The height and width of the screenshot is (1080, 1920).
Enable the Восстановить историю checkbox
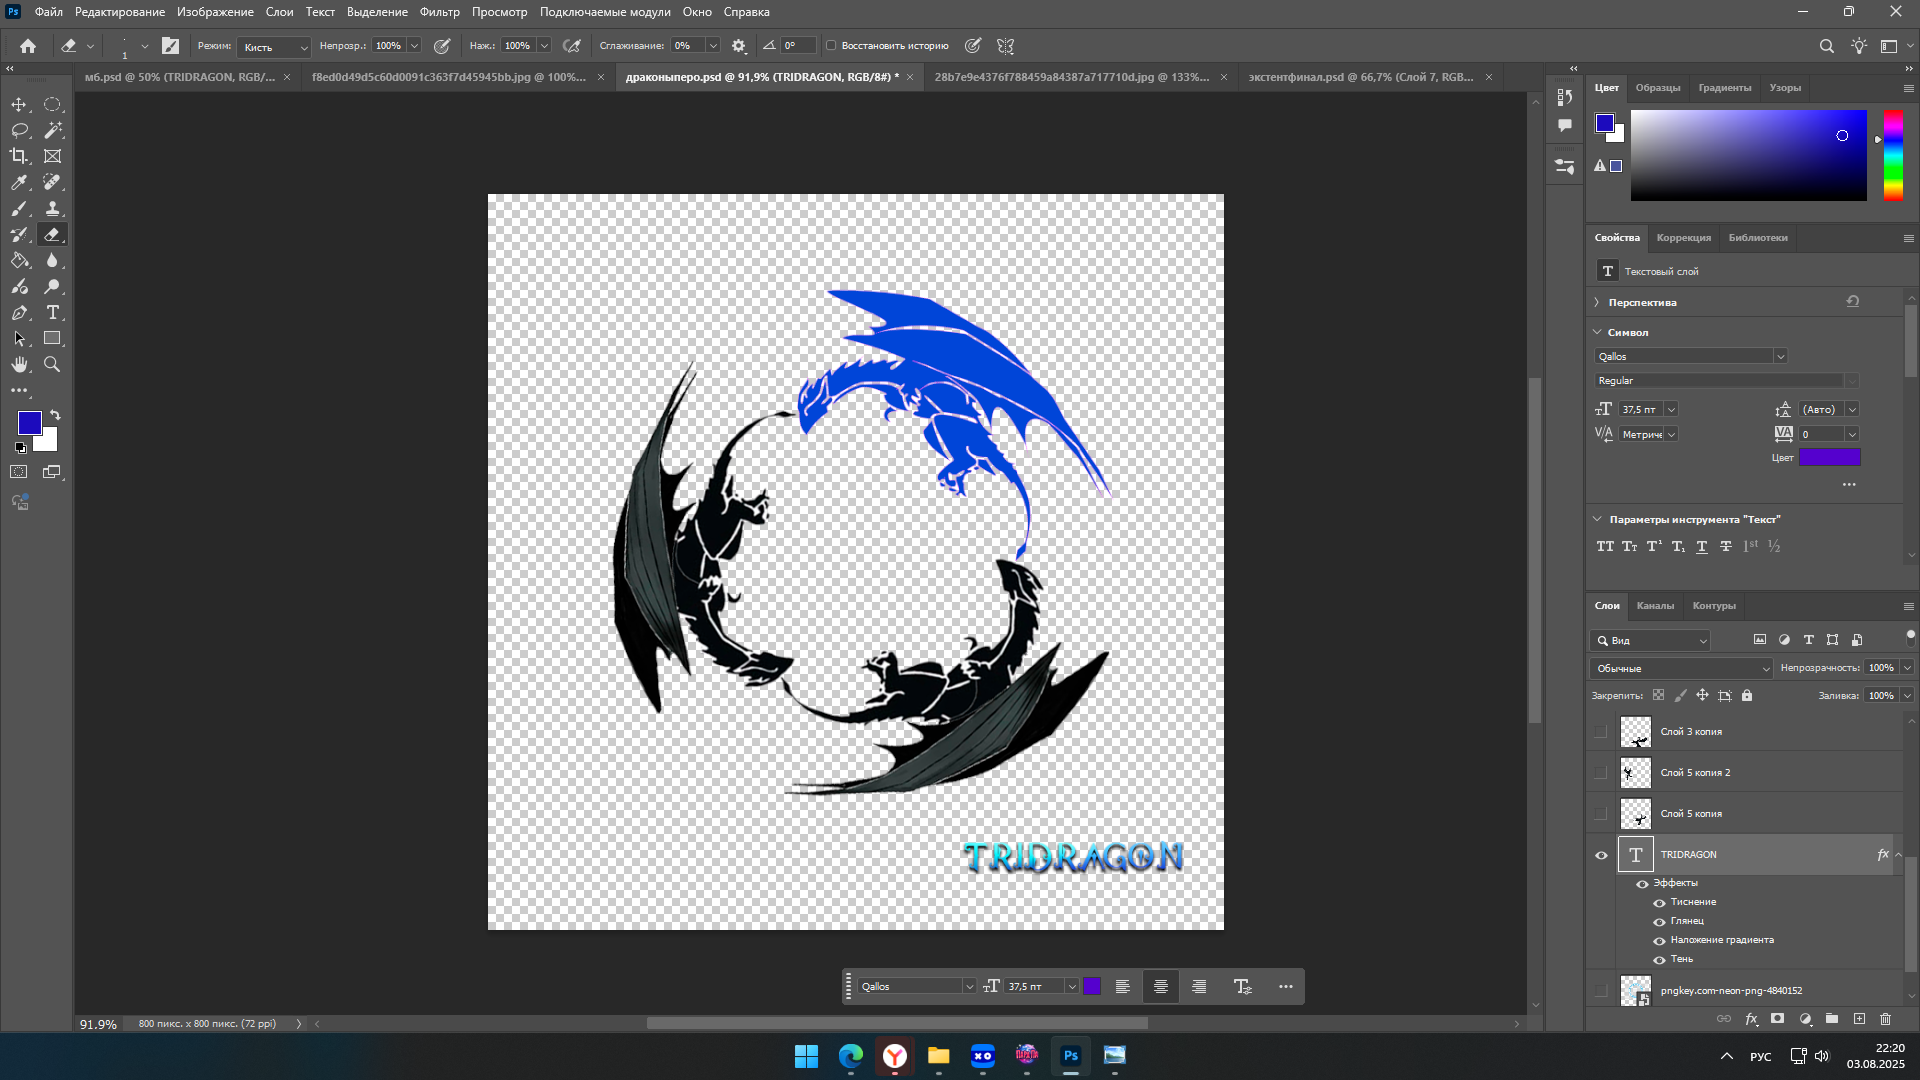click(831, 46)
